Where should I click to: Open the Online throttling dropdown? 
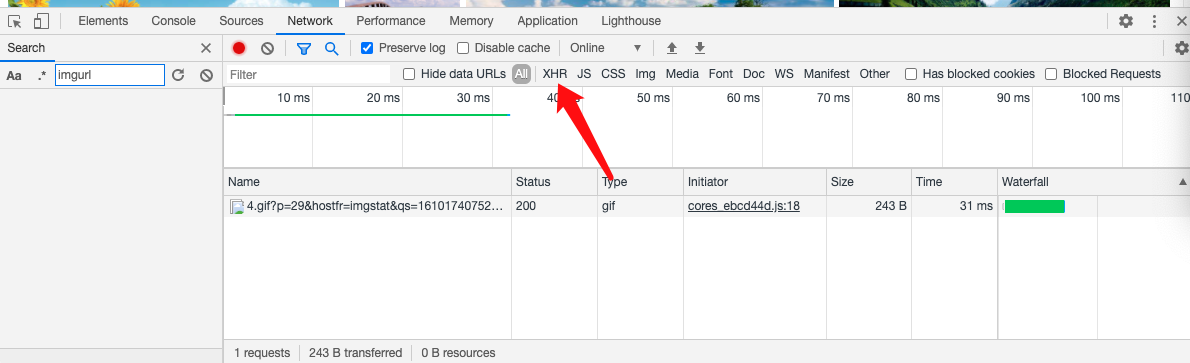click(605, 48)
